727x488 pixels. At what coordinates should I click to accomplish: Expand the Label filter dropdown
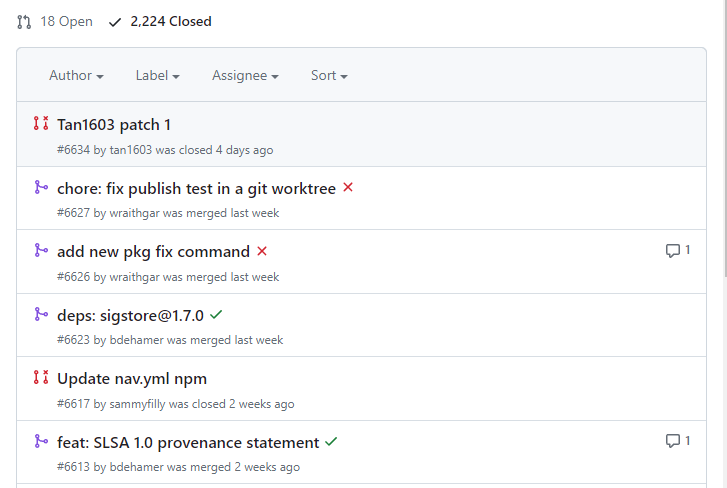point(158,75)
